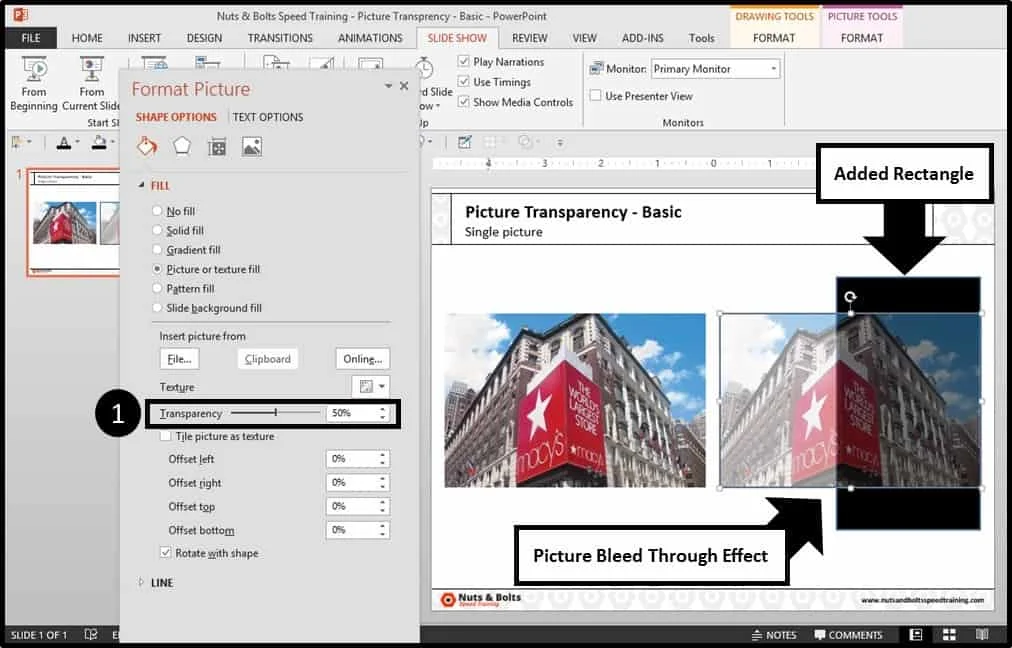This screenshot has height=648, width=1012.
Task: Open the FILE tab
Action: 31,38
